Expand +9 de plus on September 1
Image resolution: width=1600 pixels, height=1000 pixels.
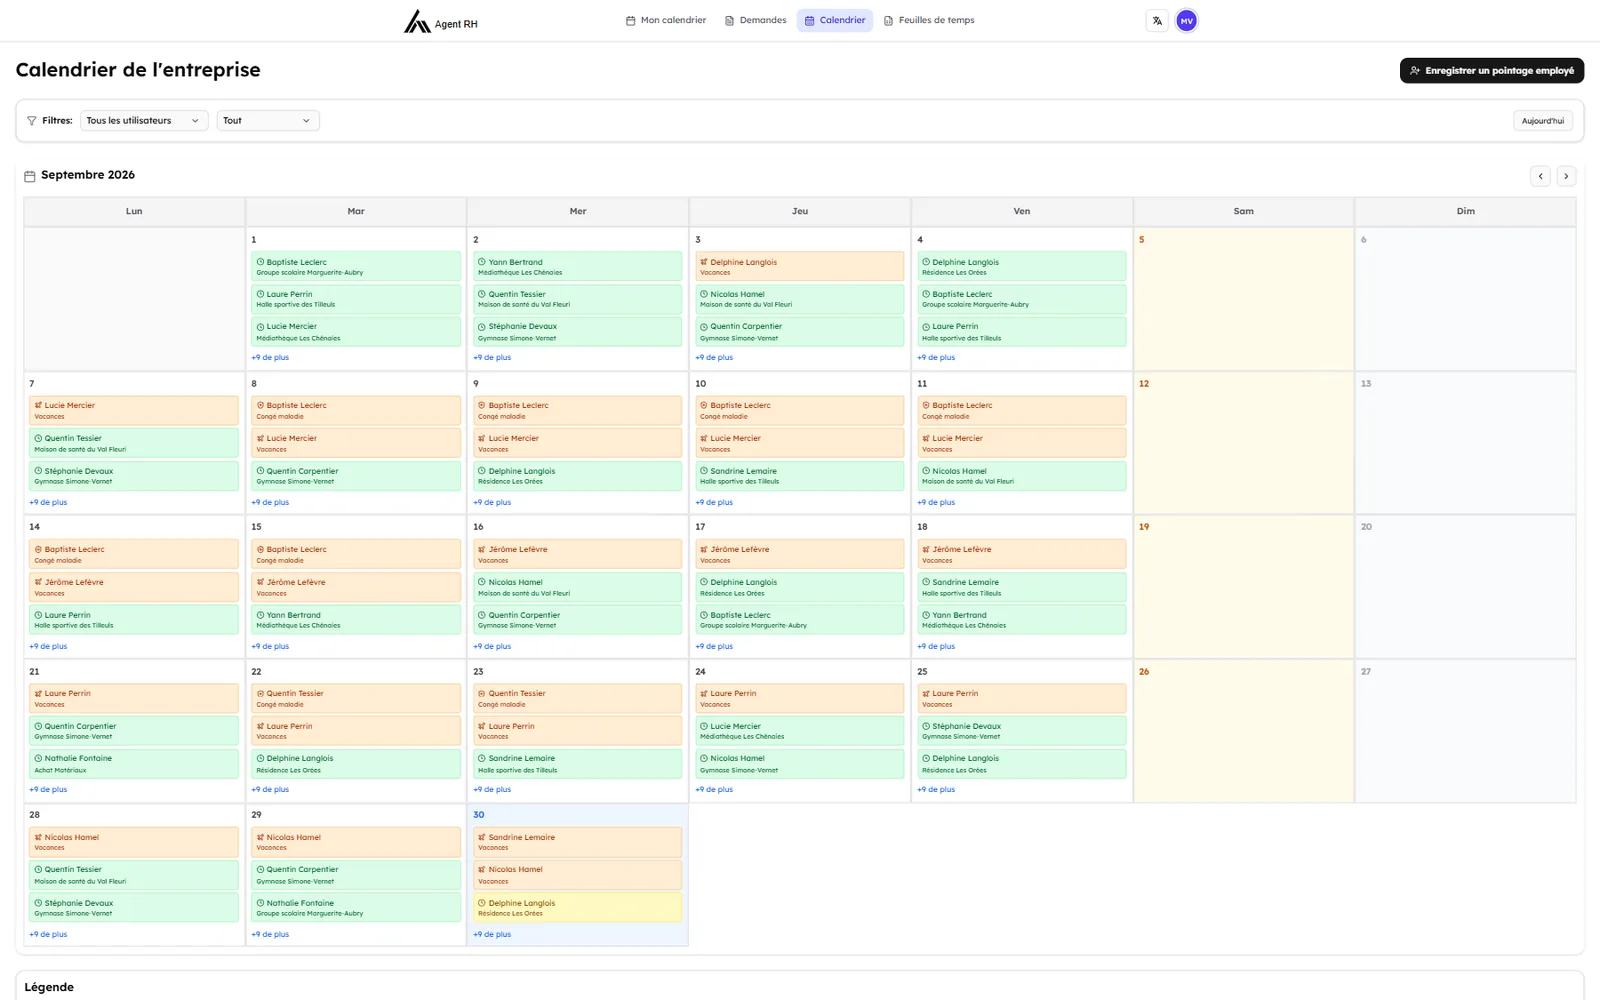click(270, 358)
